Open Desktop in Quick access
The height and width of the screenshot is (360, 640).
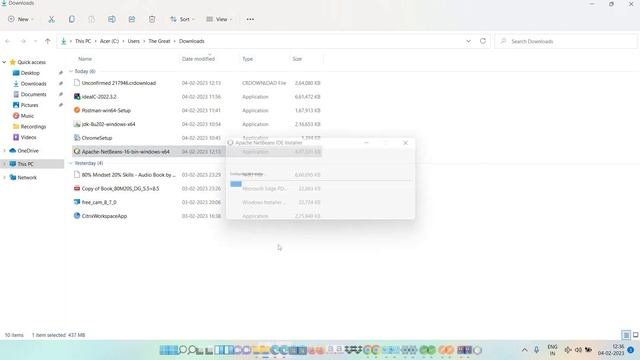30,73
